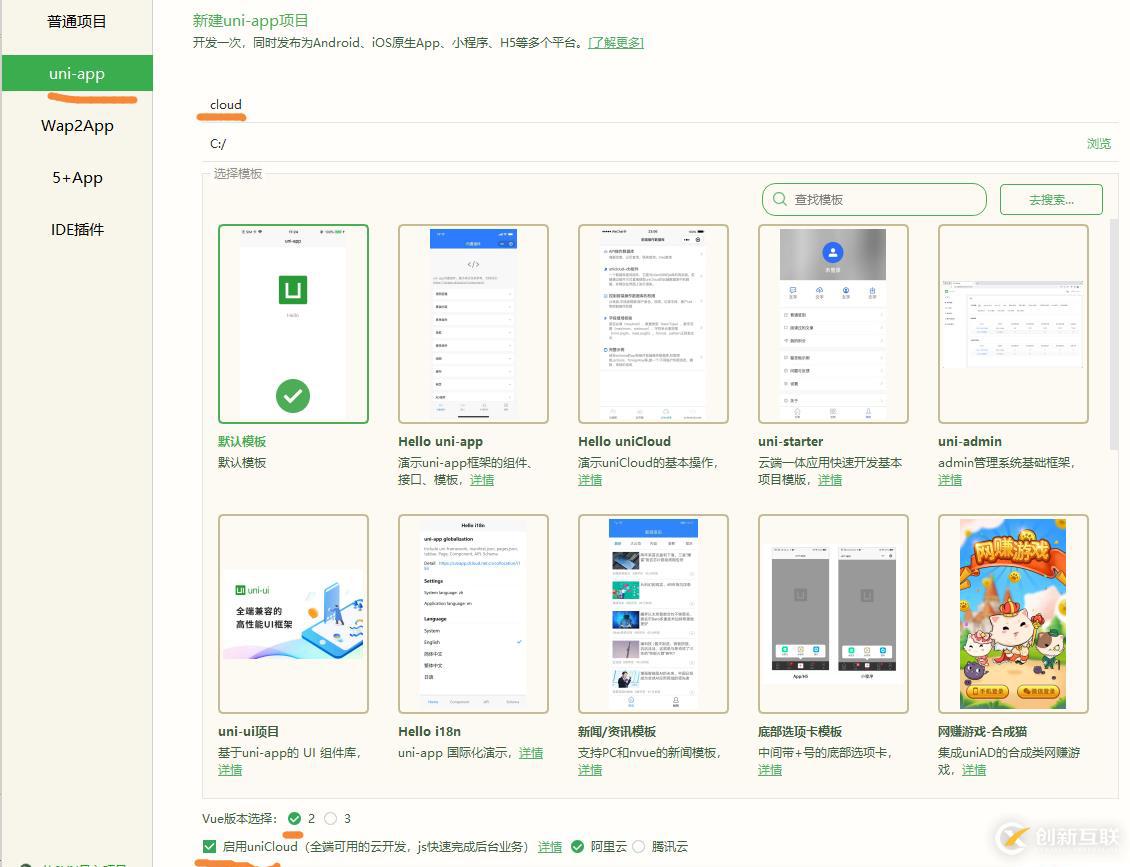
Task: Click the Hello i18n template title
Action: 429,732
